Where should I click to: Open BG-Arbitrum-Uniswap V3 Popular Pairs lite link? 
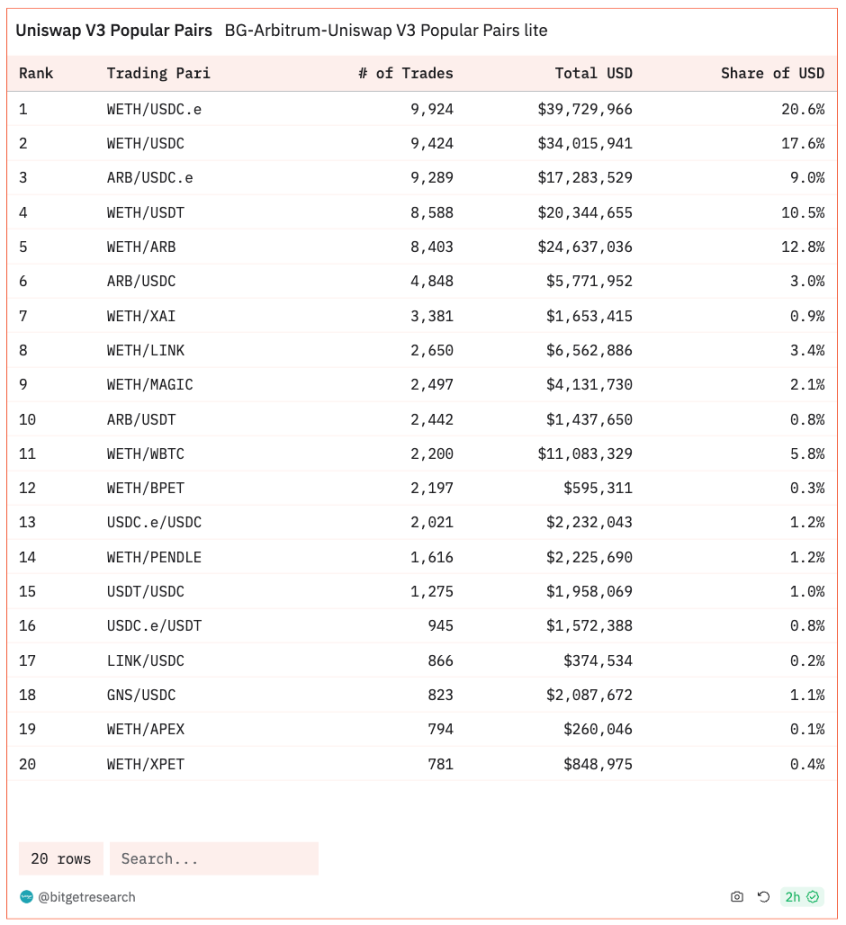coord(386,30)
